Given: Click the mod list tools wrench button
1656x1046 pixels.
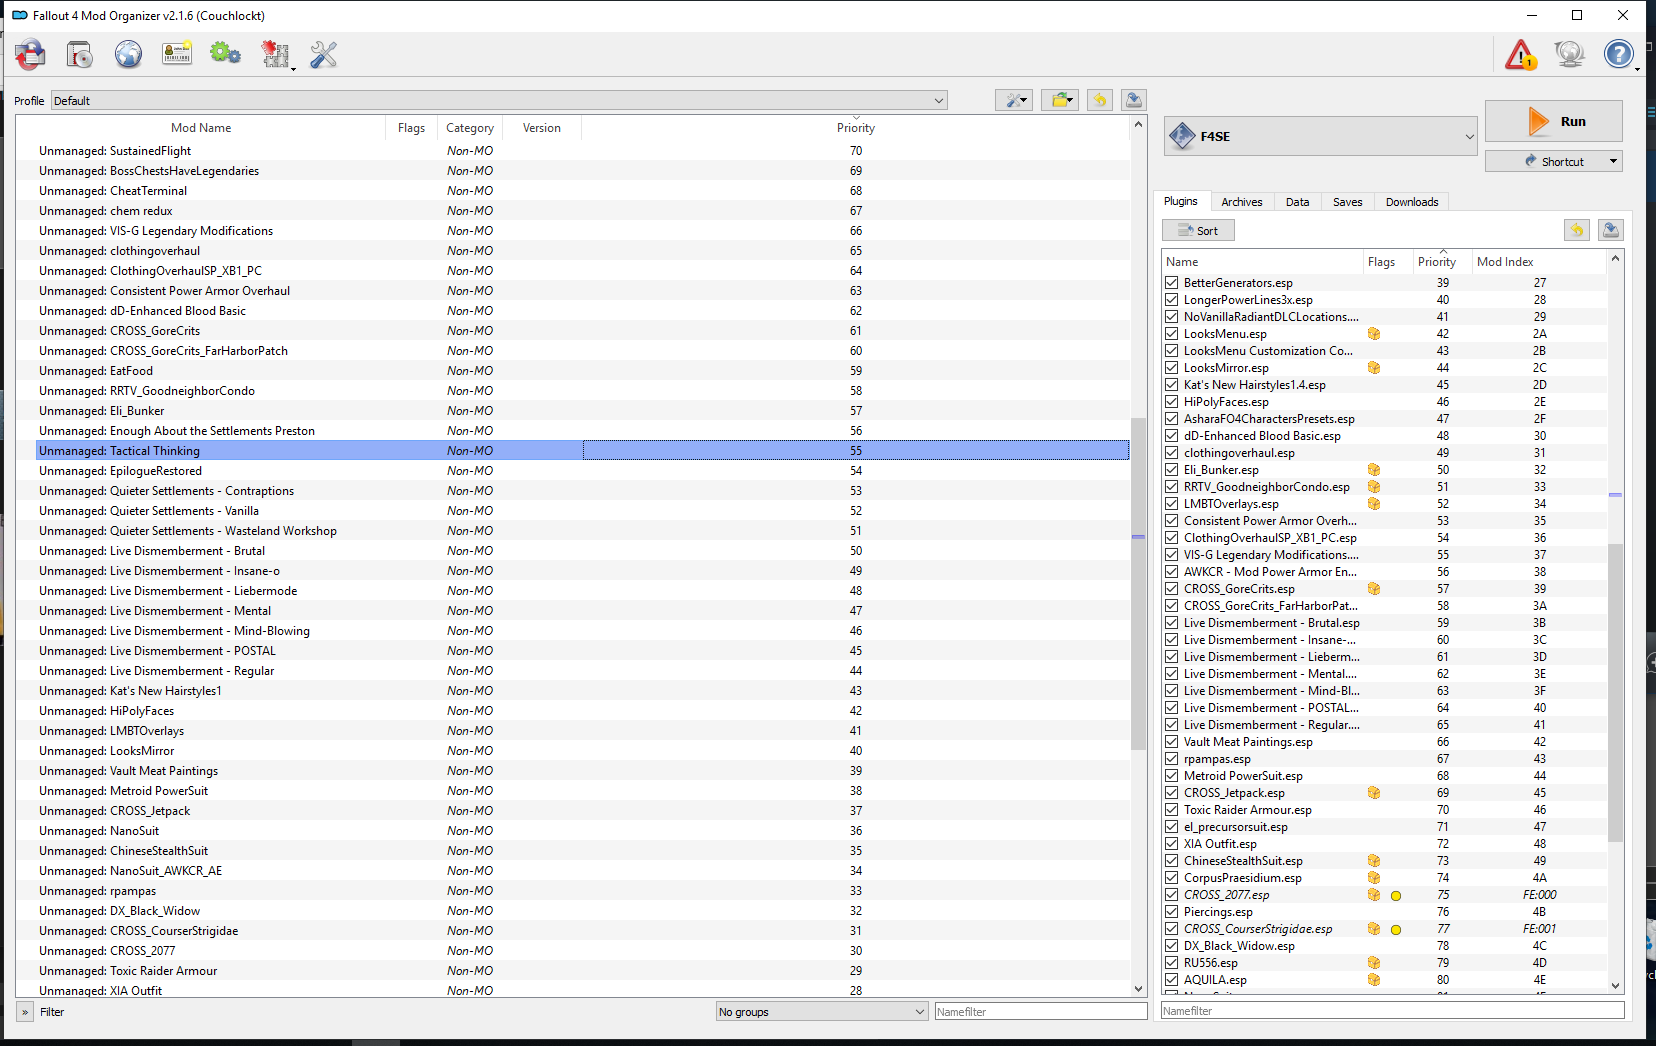Looking at the screenshot, I should 1014,100.
